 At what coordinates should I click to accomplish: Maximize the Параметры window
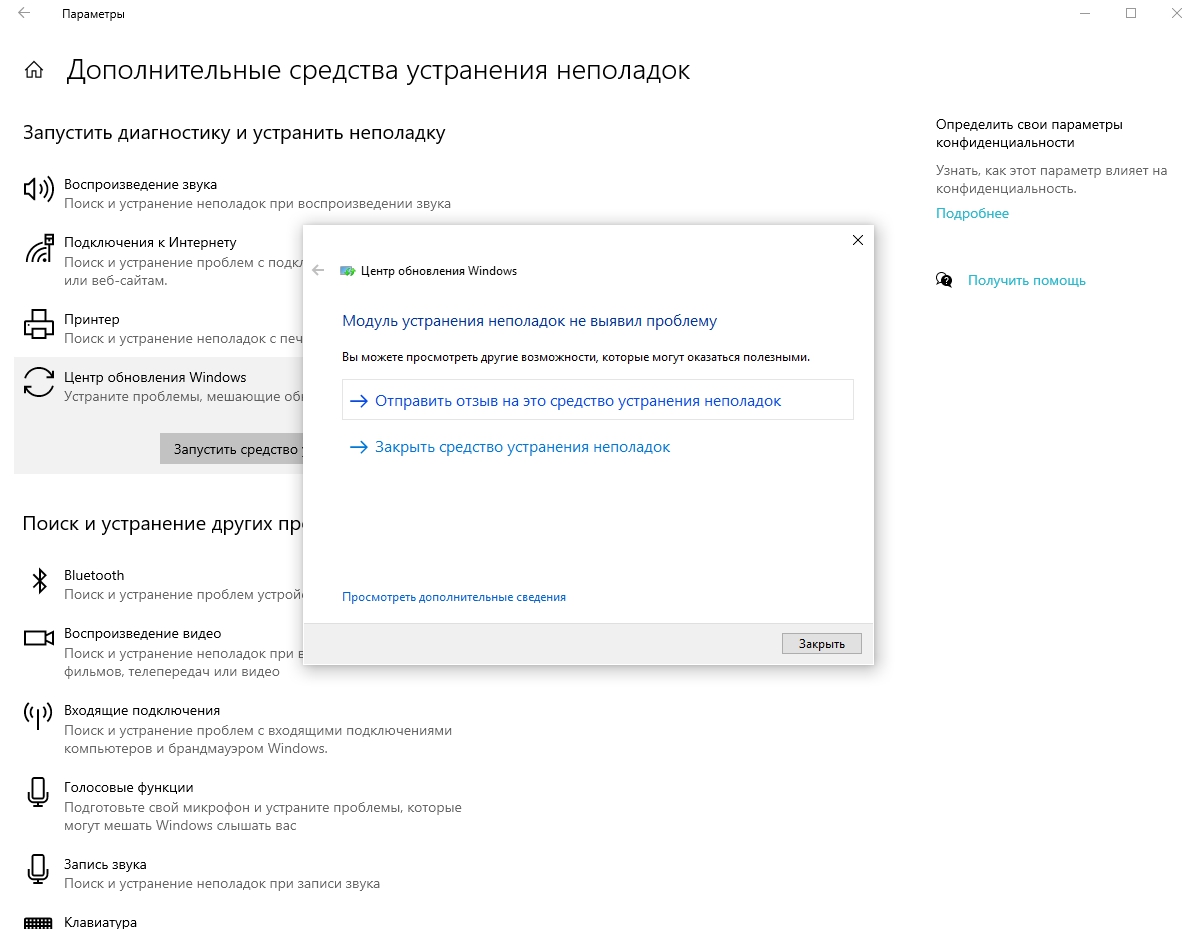click(1131, 14)
